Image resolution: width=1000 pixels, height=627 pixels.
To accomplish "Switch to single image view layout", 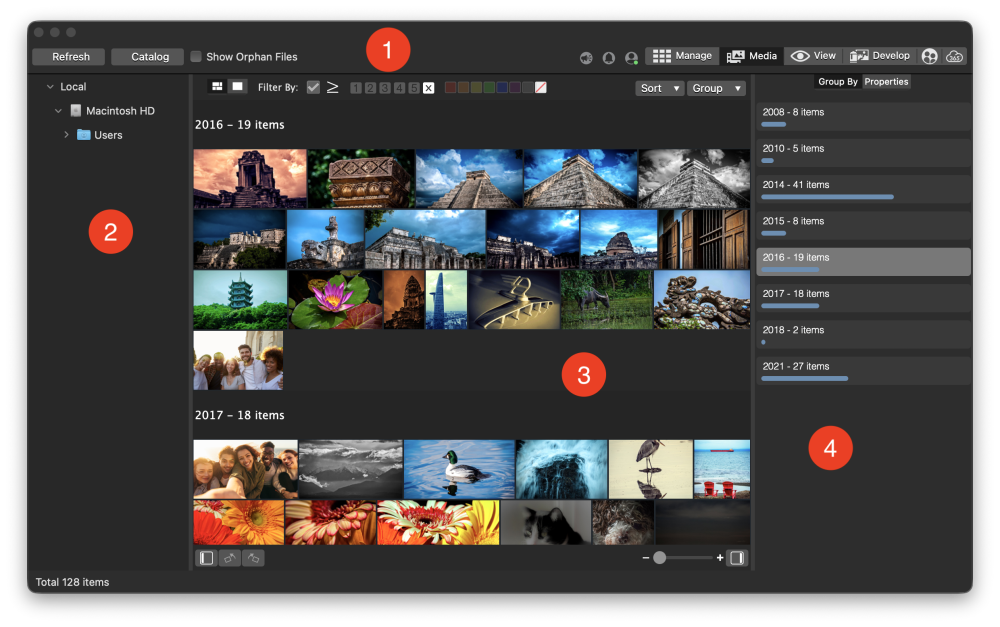I will tap(237, 87).
